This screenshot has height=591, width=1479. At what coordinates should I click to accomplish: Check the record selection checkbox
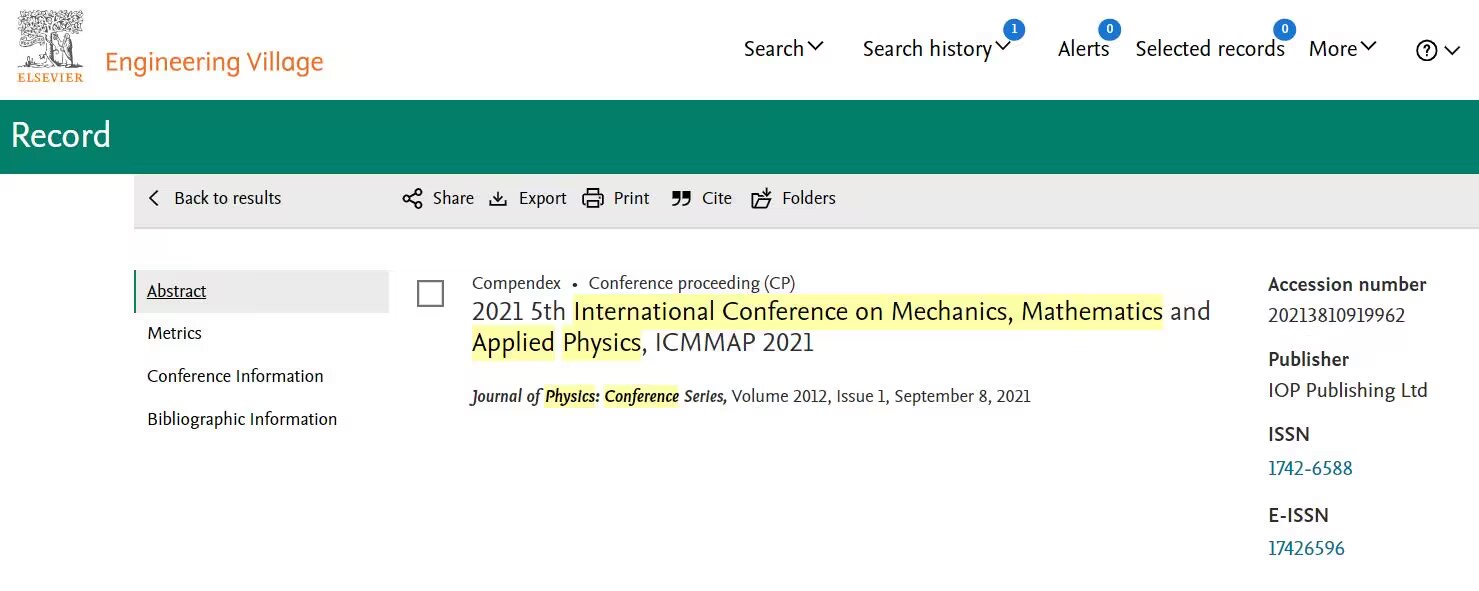pyautogui.click(x=430, y=293)
